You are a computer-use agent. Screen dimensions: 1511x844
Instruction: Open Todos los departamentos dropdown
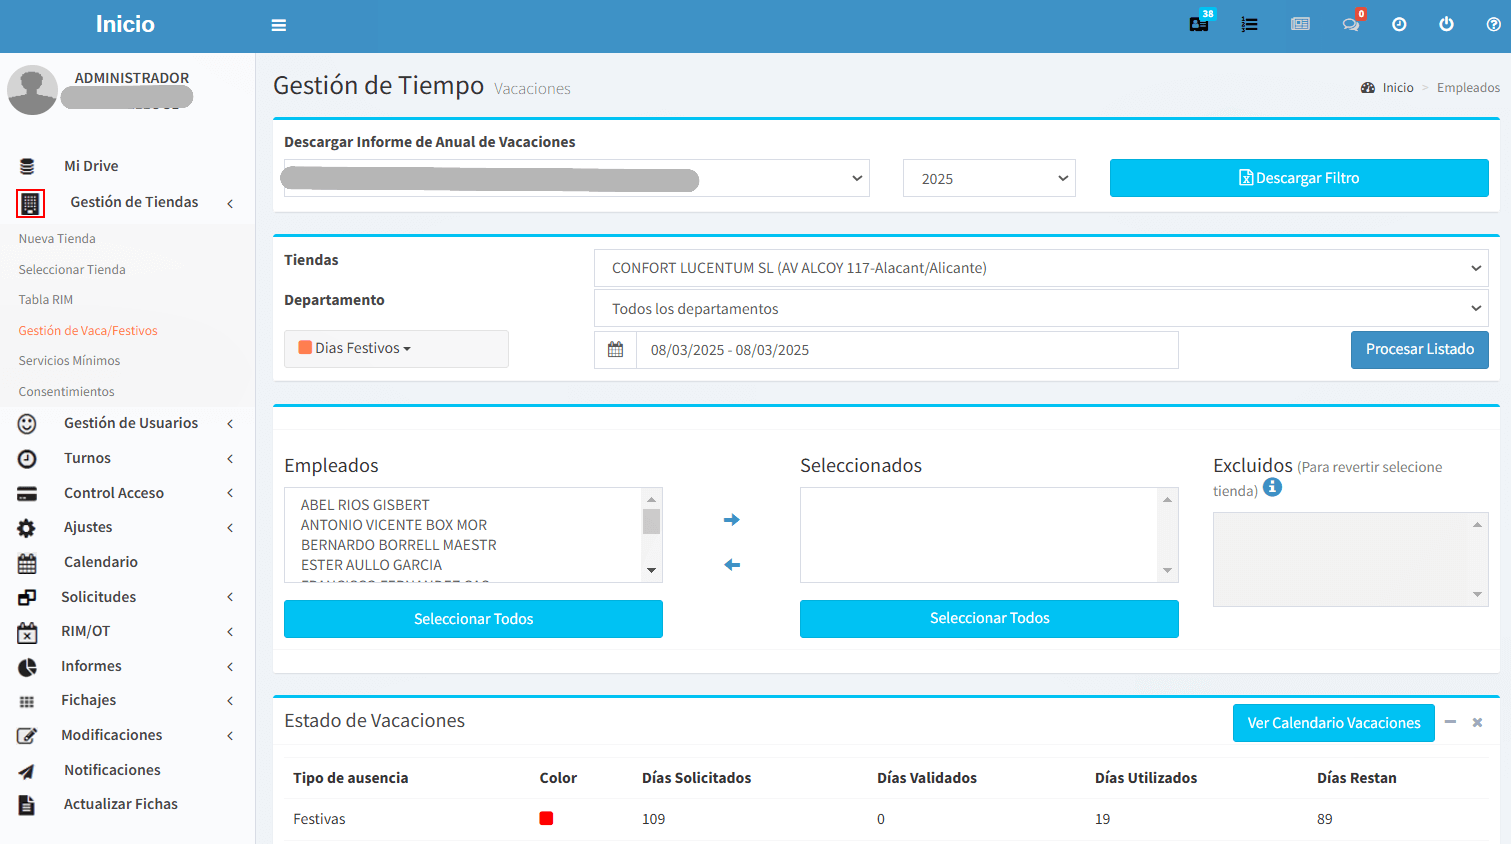[1040, 309]
